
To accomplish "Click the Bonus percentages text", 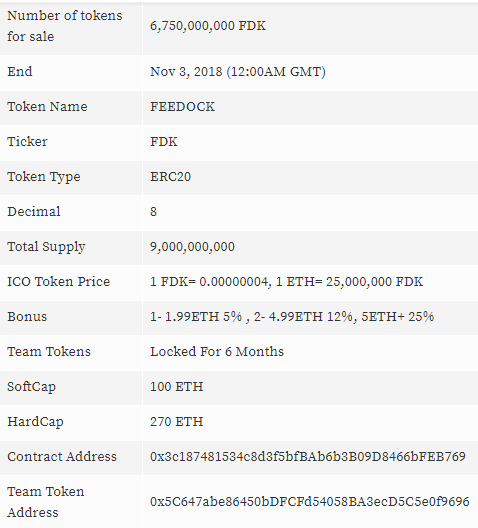I will pos(292,317).
